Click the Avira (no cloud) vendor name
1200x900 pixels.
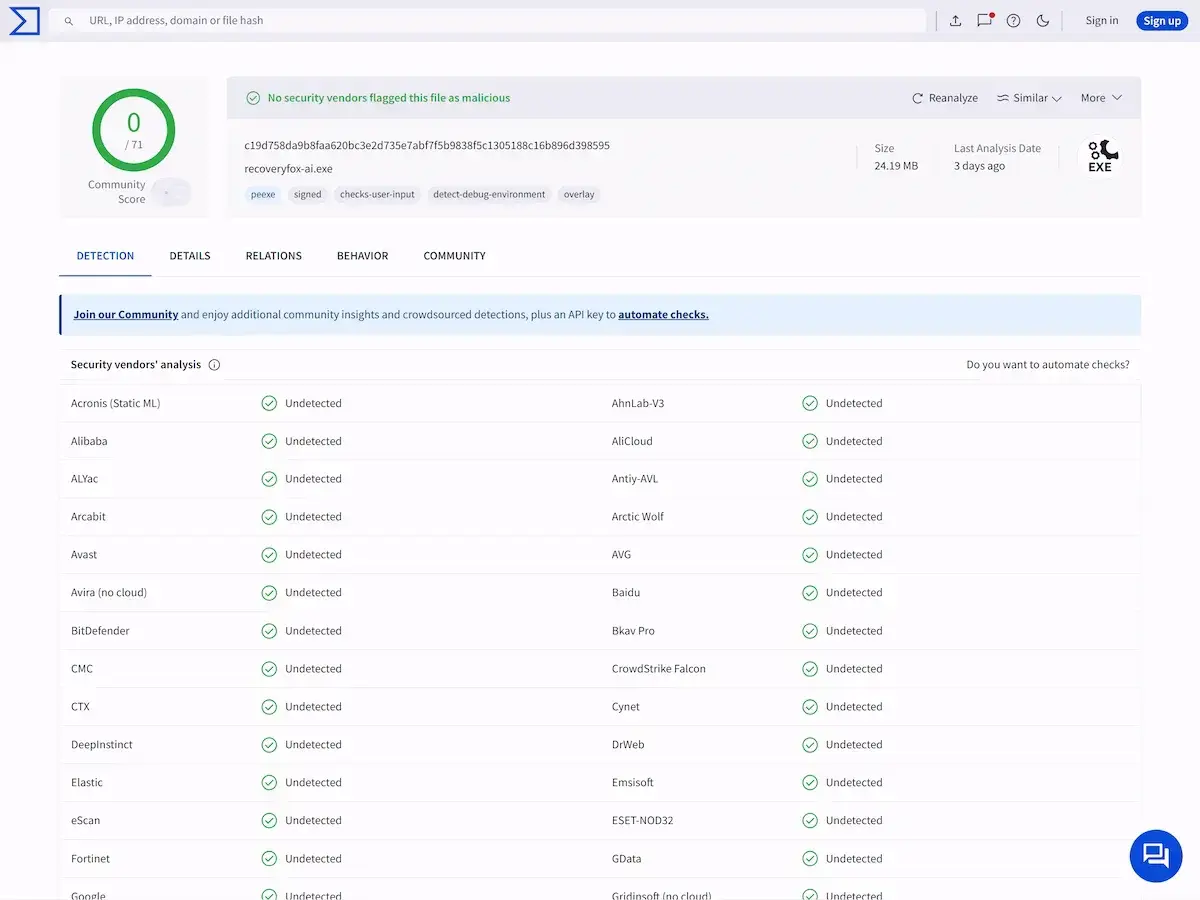(109, 593)
